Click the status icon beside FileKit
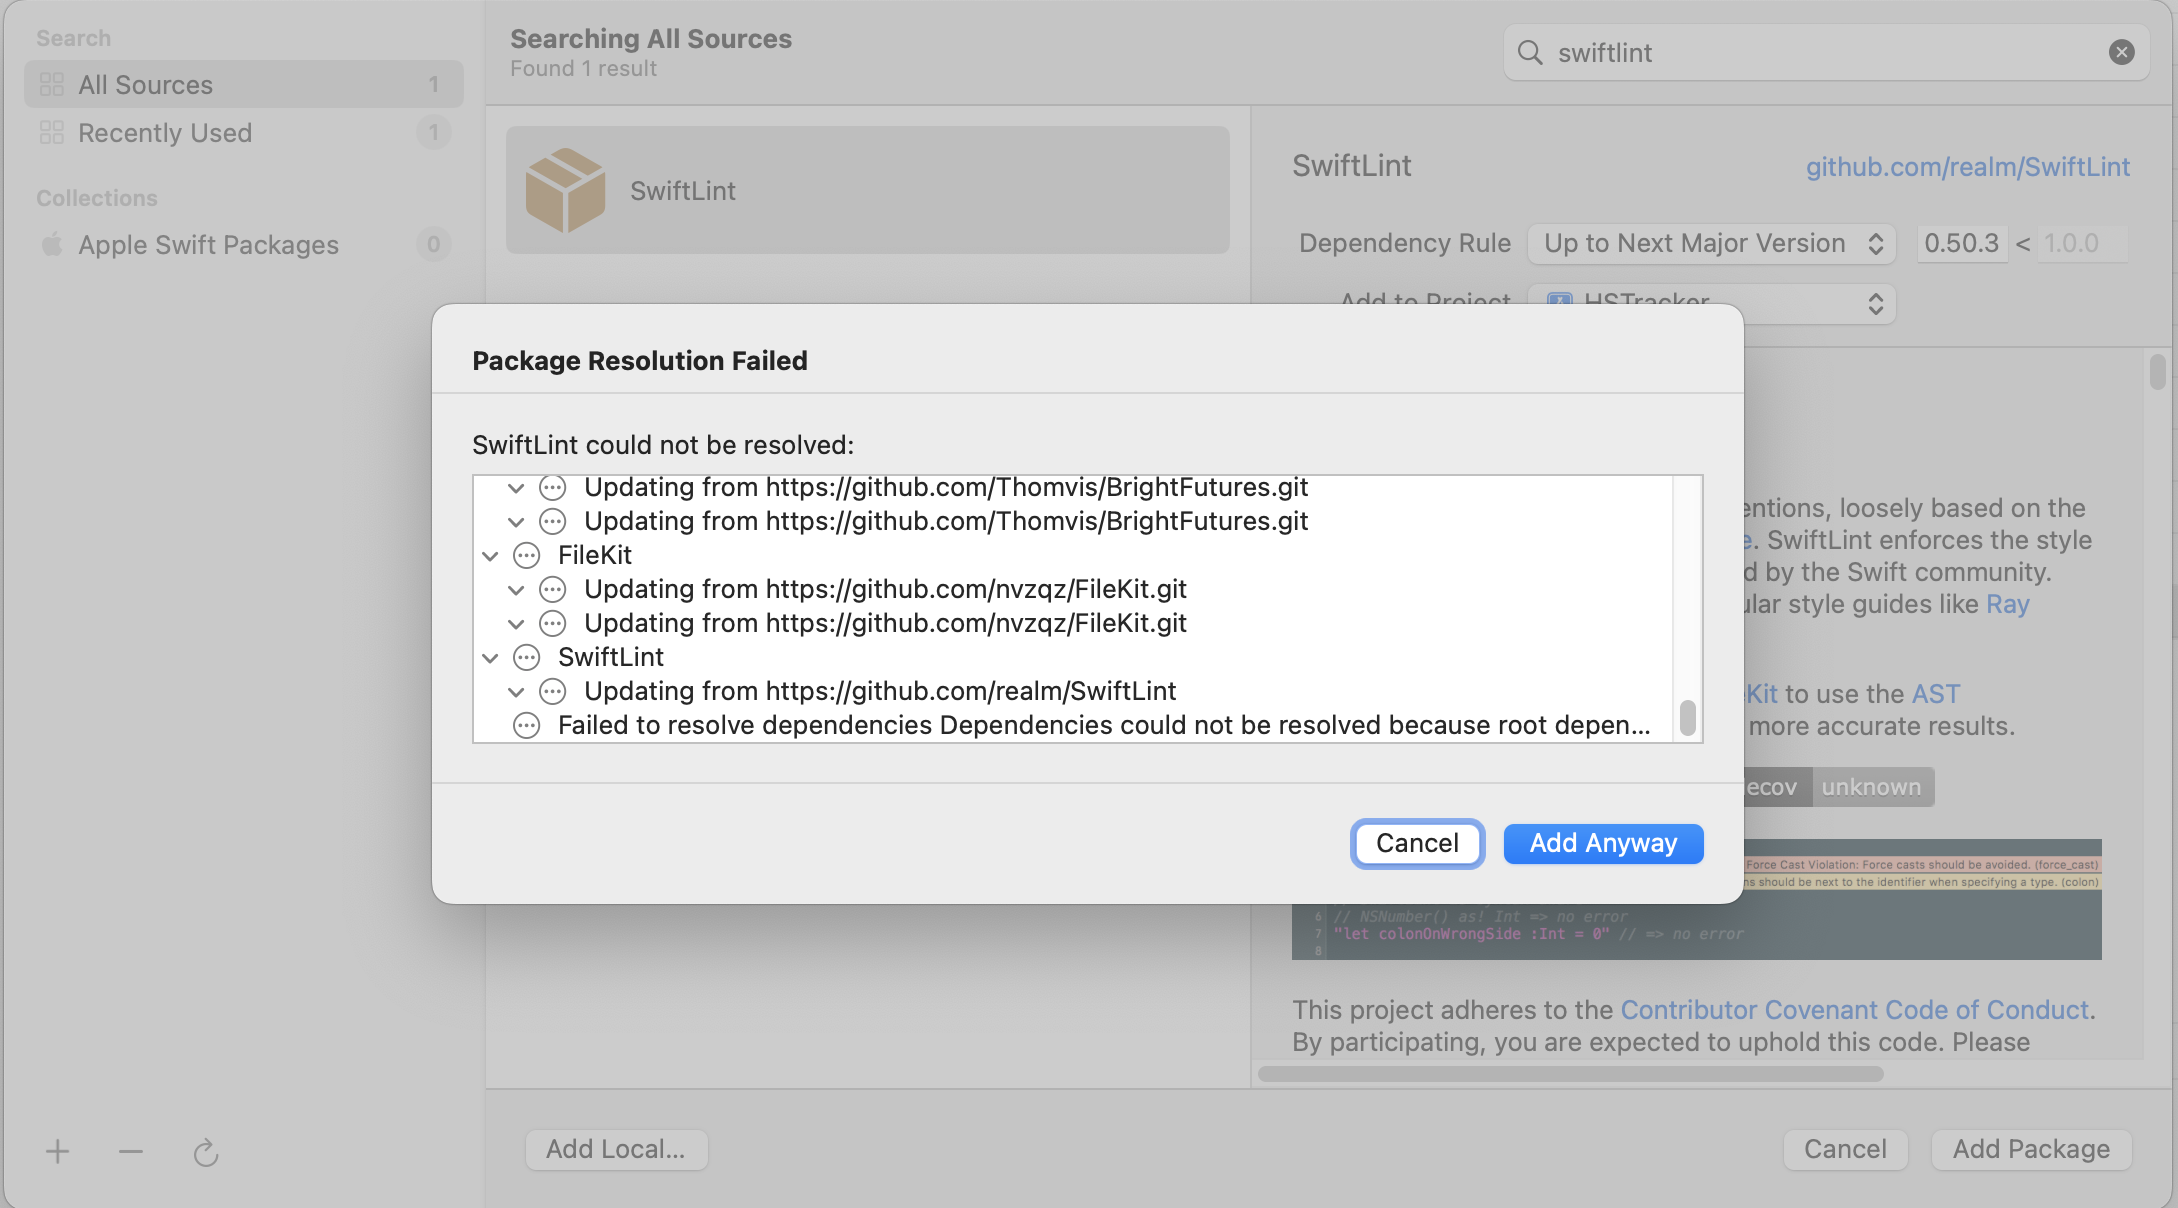2178x1208 pixels. coord(527,556)
